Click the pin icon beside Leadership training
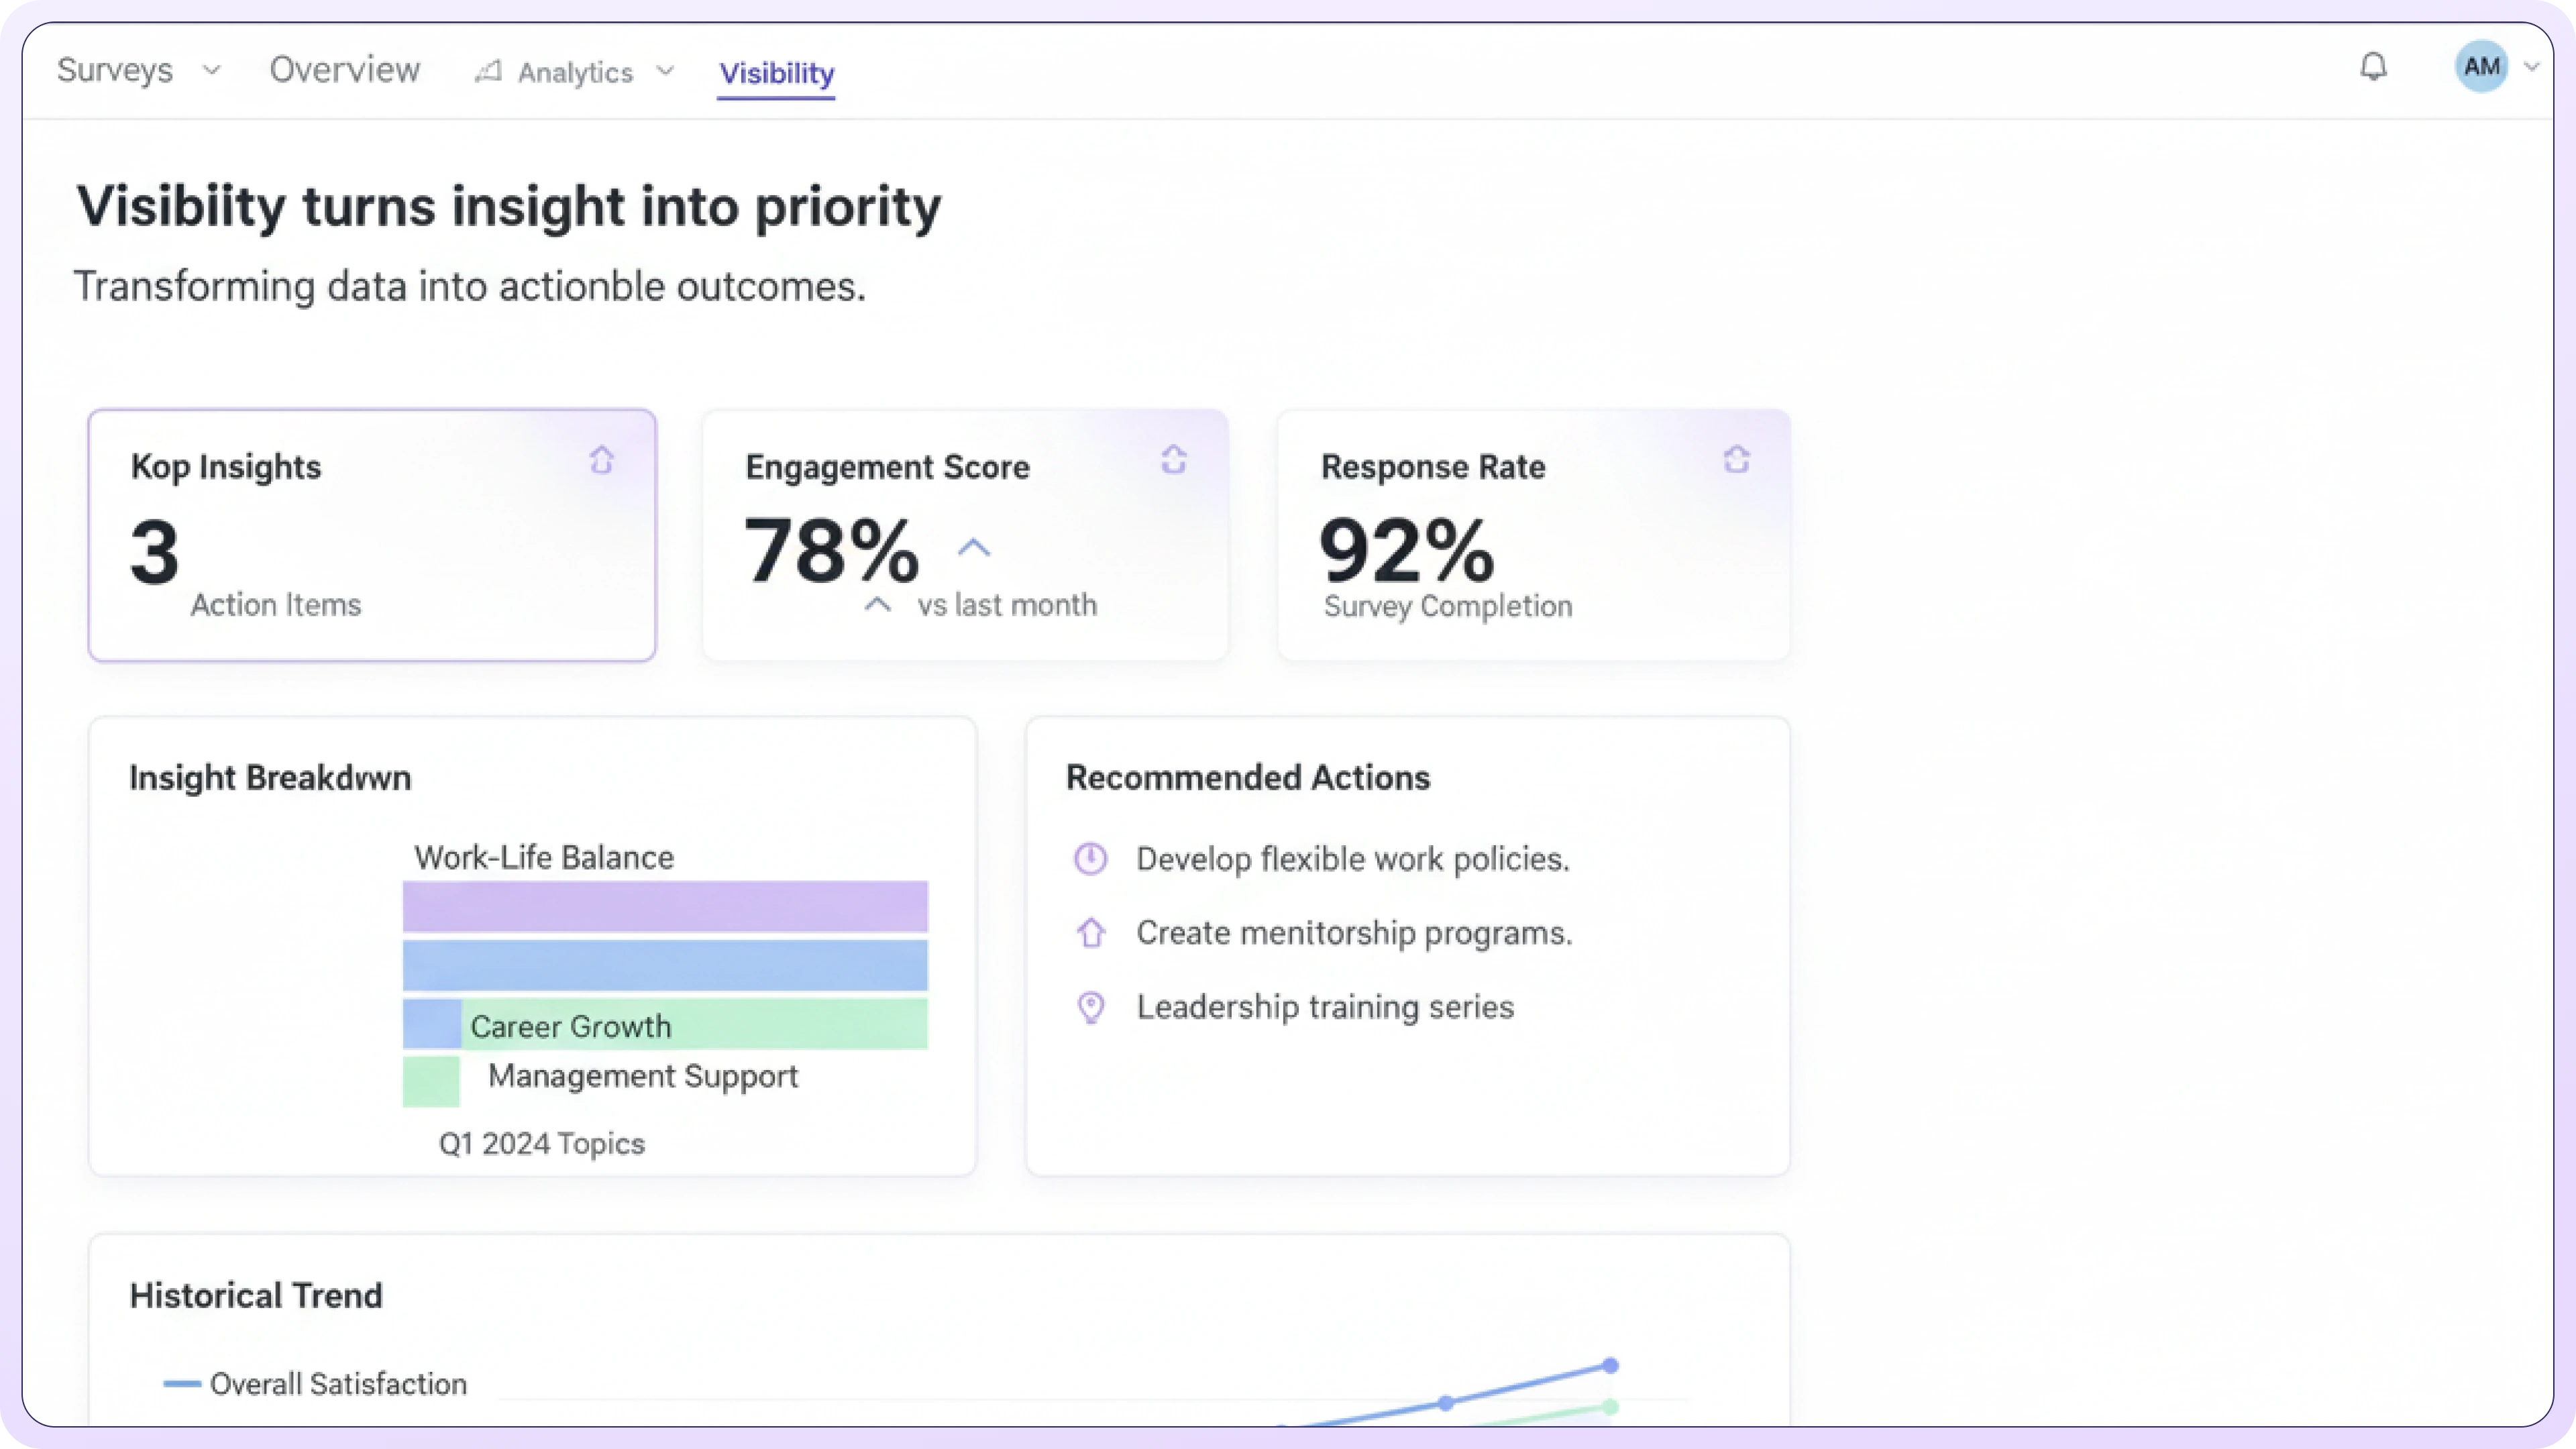 tap(1090, 1007)
